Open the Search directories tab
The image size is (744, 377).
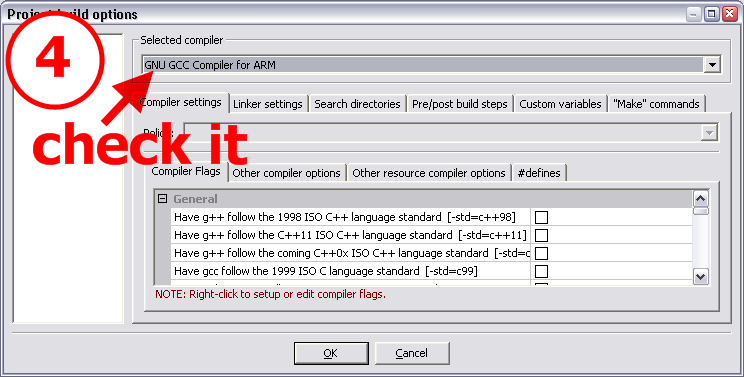point(357,104)
